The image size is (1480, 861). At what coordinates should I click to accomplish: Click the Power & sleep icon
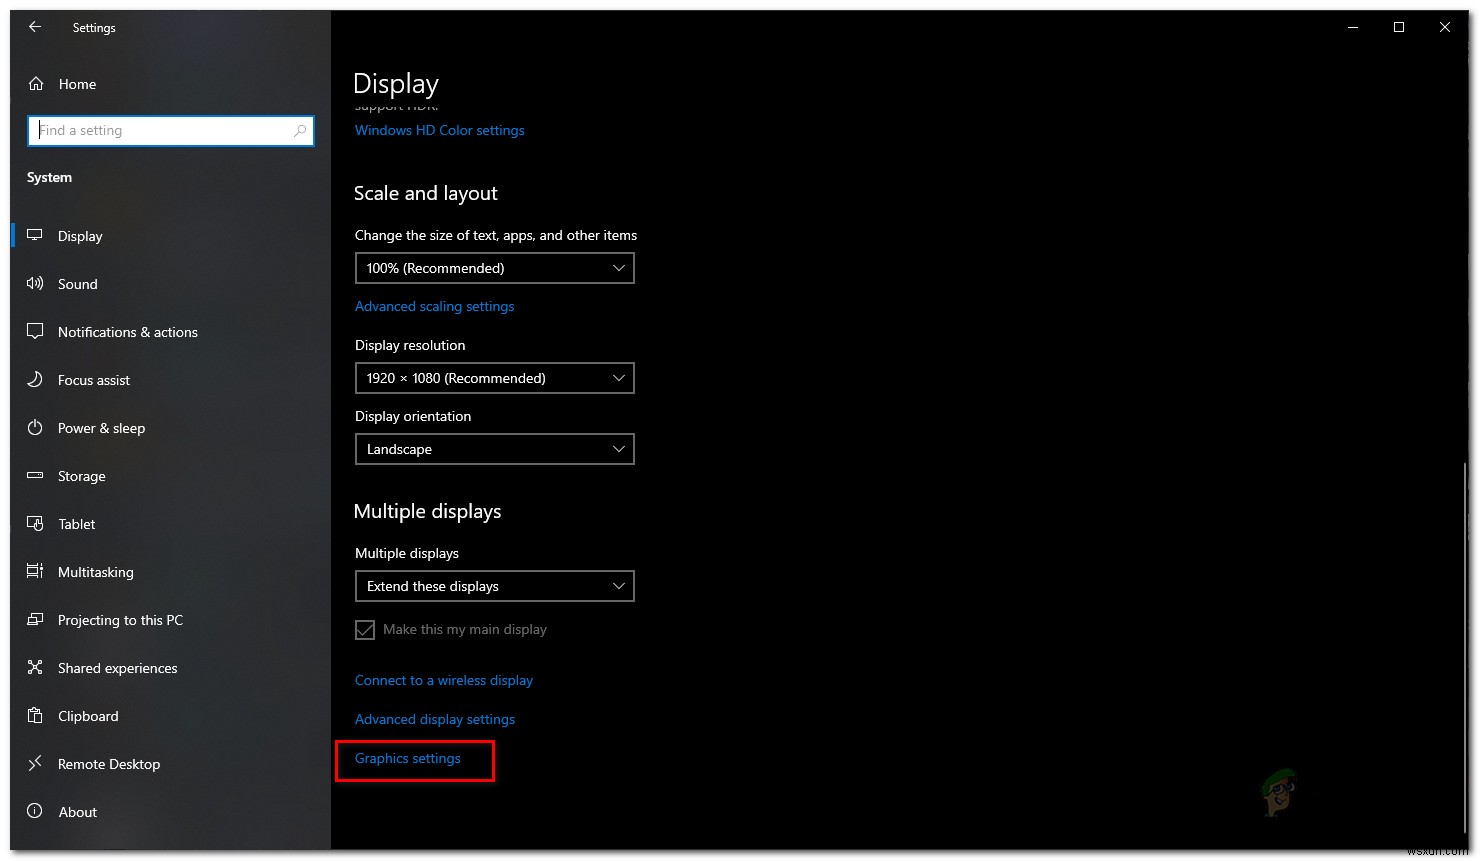pyautogui.click(x=35, y=428)
